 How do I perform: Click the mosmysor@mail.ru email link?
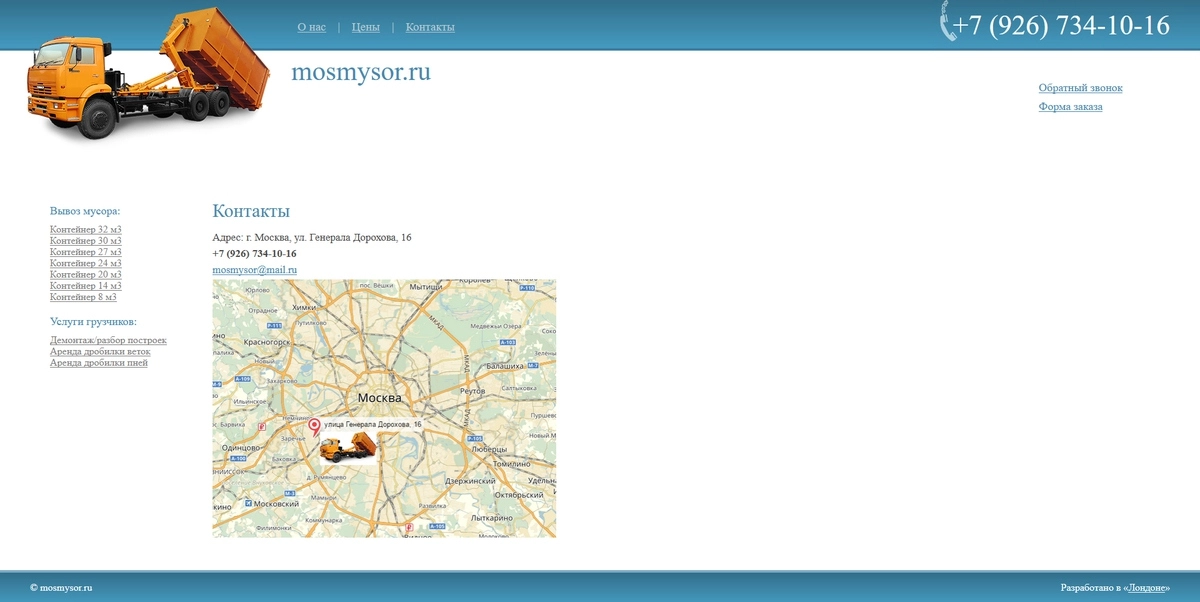(x=254, y=270)
